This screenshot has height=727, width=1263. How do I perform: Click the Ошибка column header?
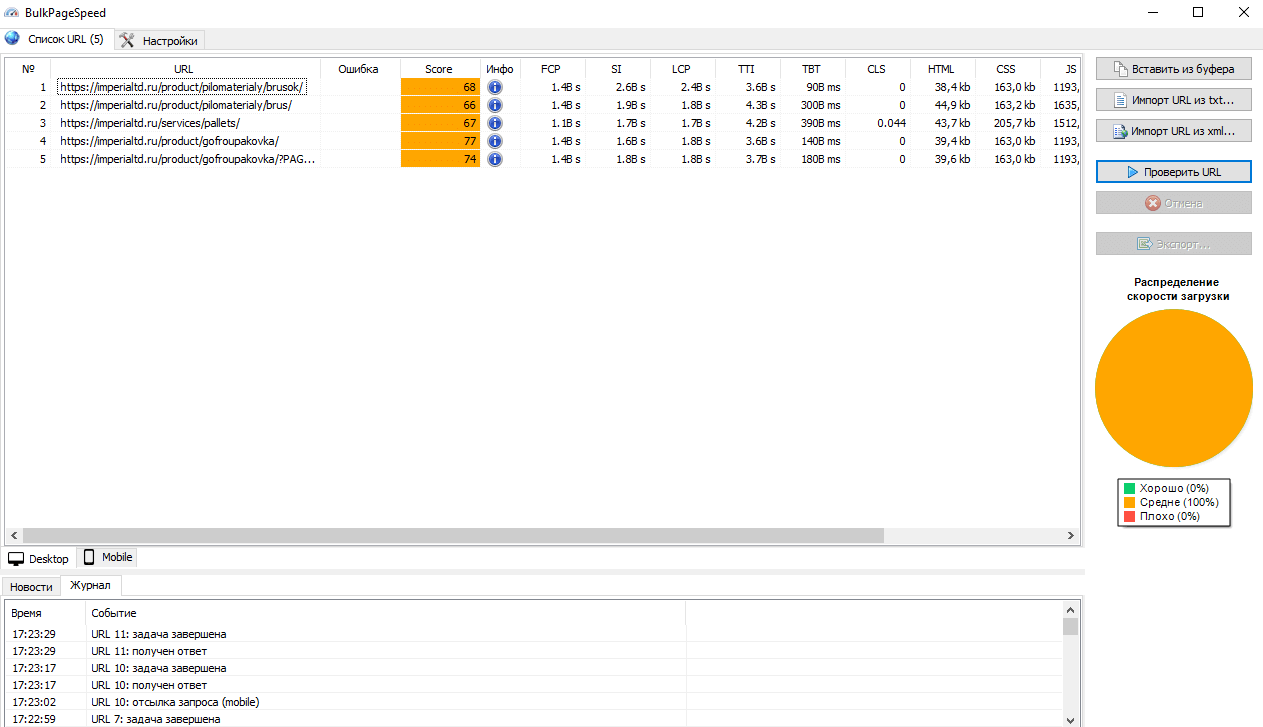coord(359,69)
